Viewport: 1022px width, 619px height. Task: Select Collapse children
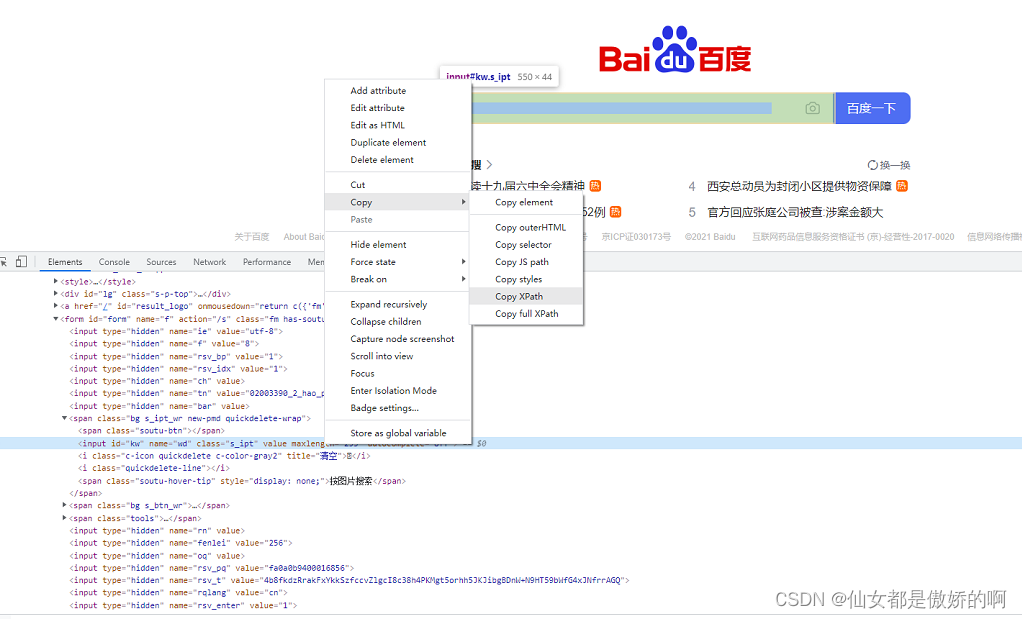(x=398, y=322)
